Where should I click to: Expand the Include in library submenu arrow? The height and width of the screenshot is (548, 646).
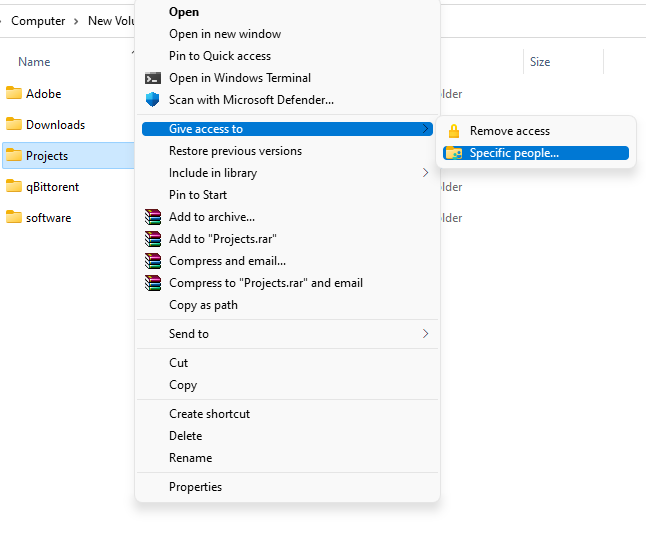click(x=426, y=173)
